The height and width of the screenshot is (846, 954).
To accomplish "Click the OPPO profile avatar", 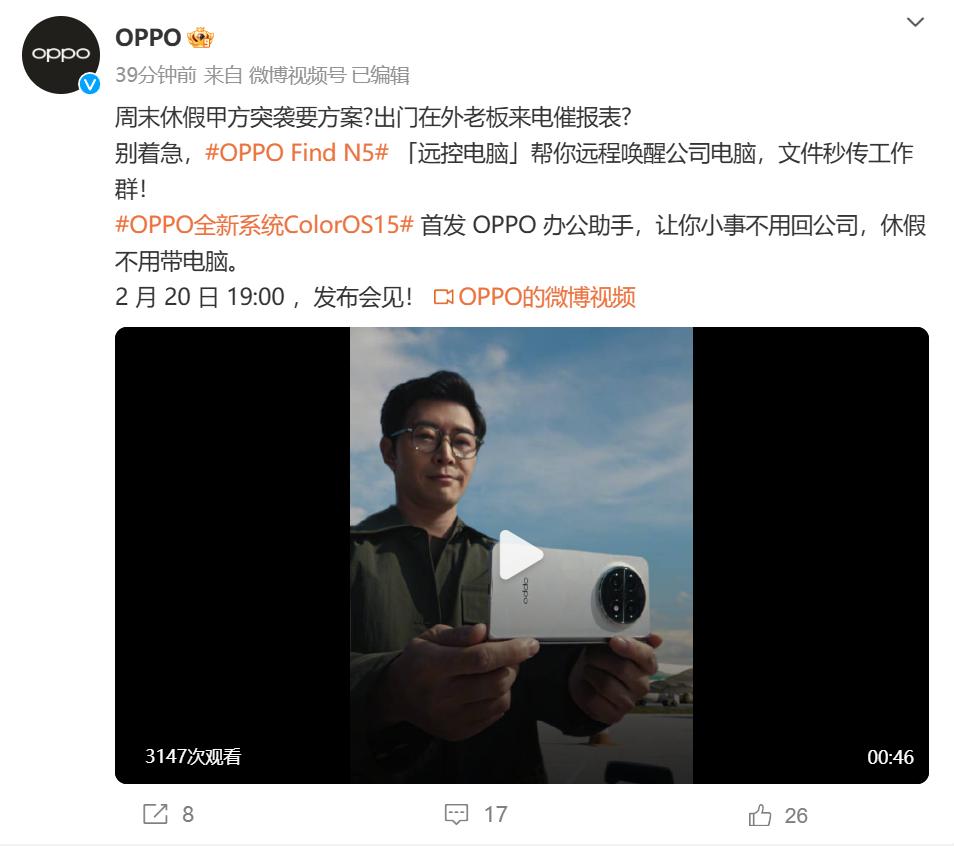I will pos(61,55).
